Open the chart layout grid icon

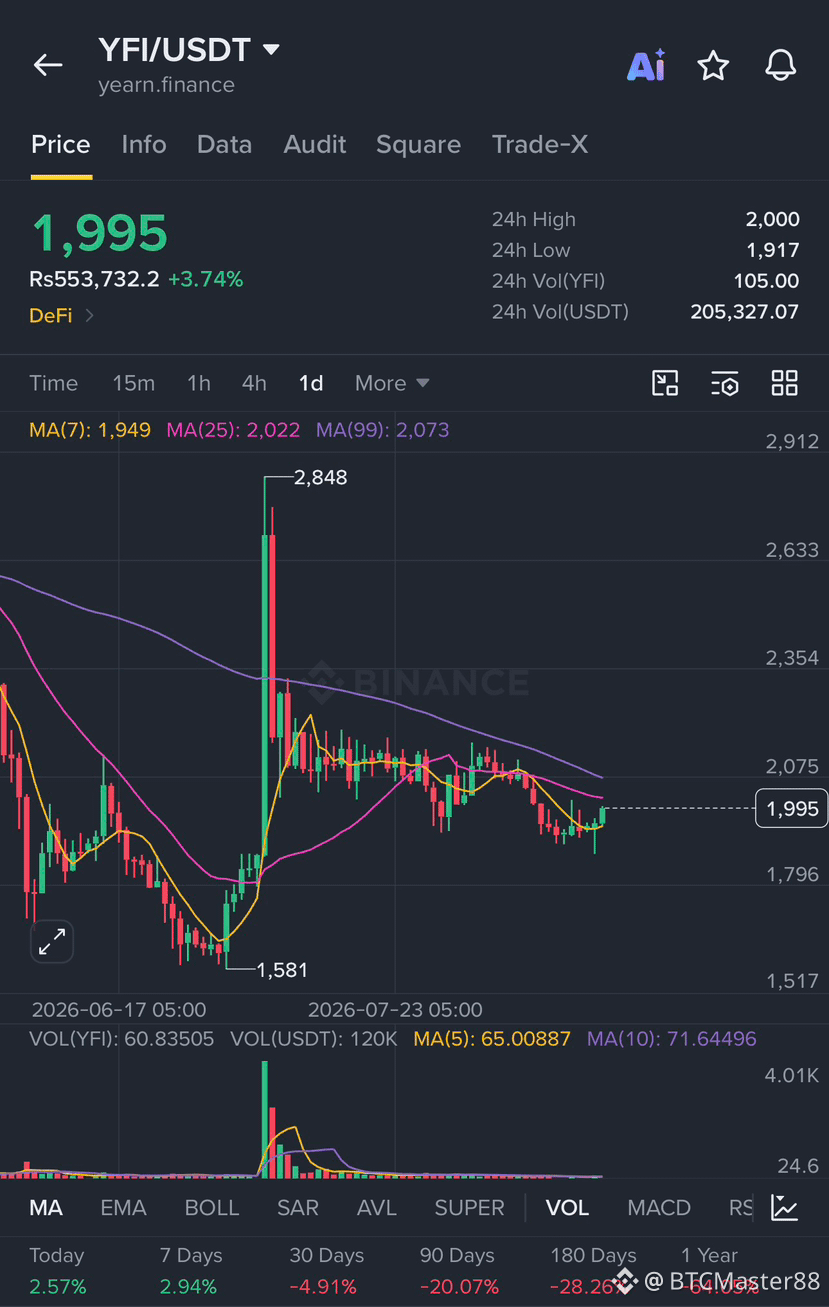(785, 383)
